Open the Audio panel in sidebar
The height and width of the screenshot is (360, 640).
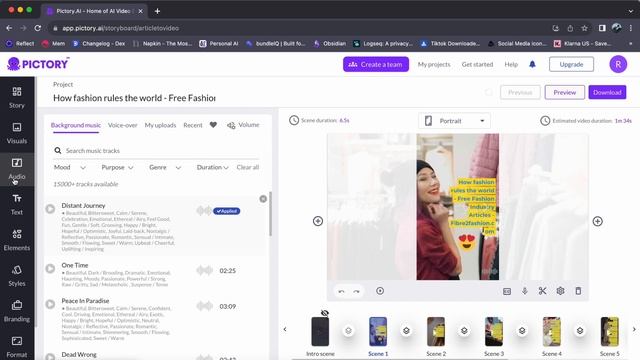(x=17, y=169)
